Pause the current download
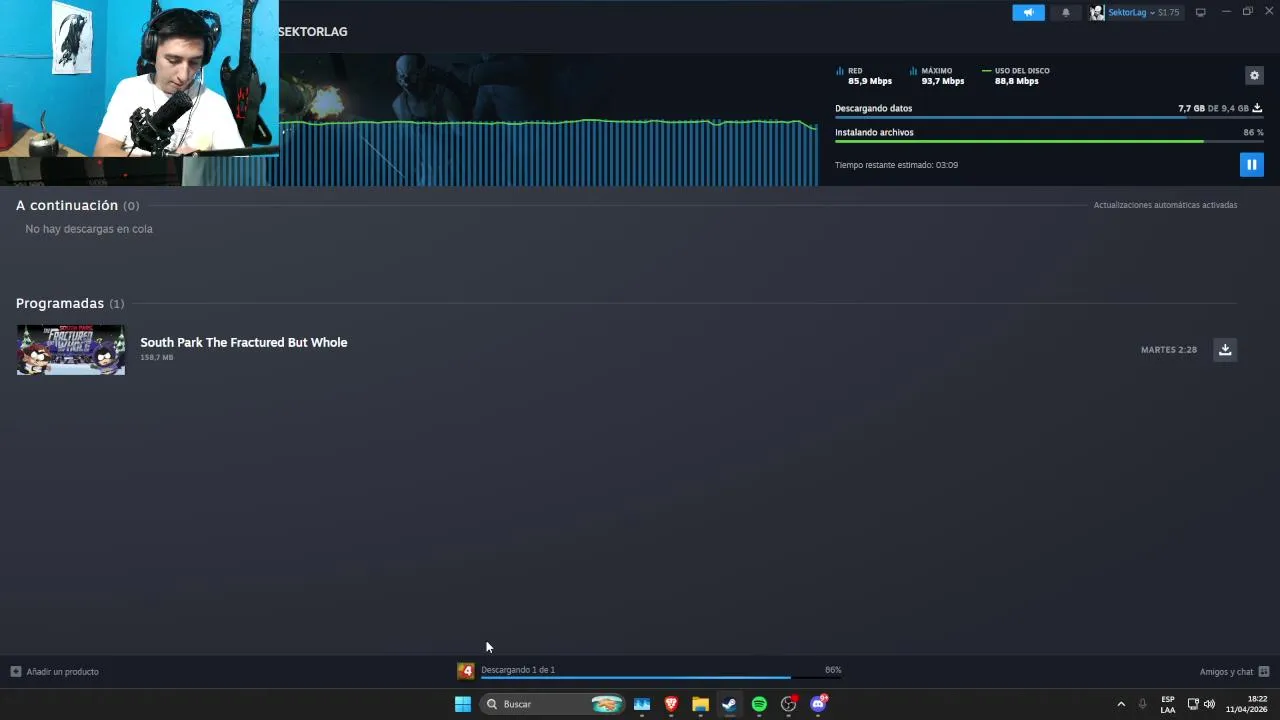 click(1251, 164)
